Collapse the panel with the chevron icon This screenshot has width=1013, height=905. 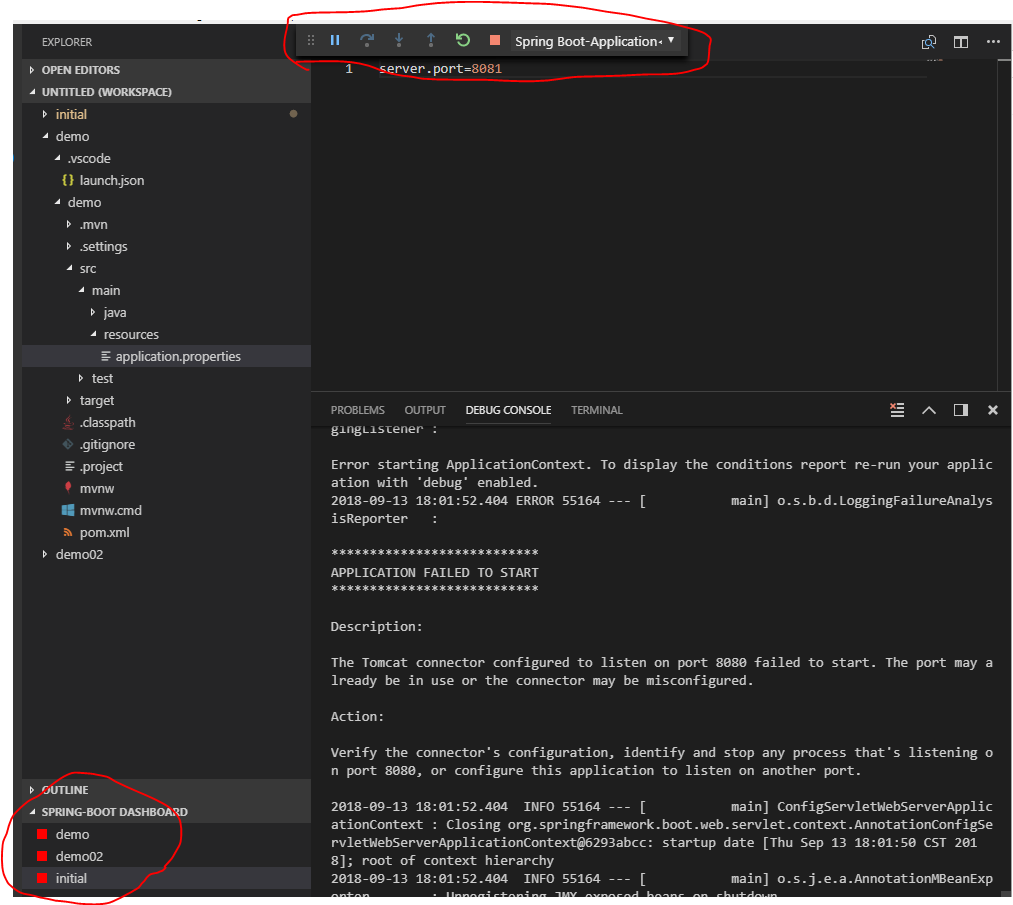(x=929, y=409)
